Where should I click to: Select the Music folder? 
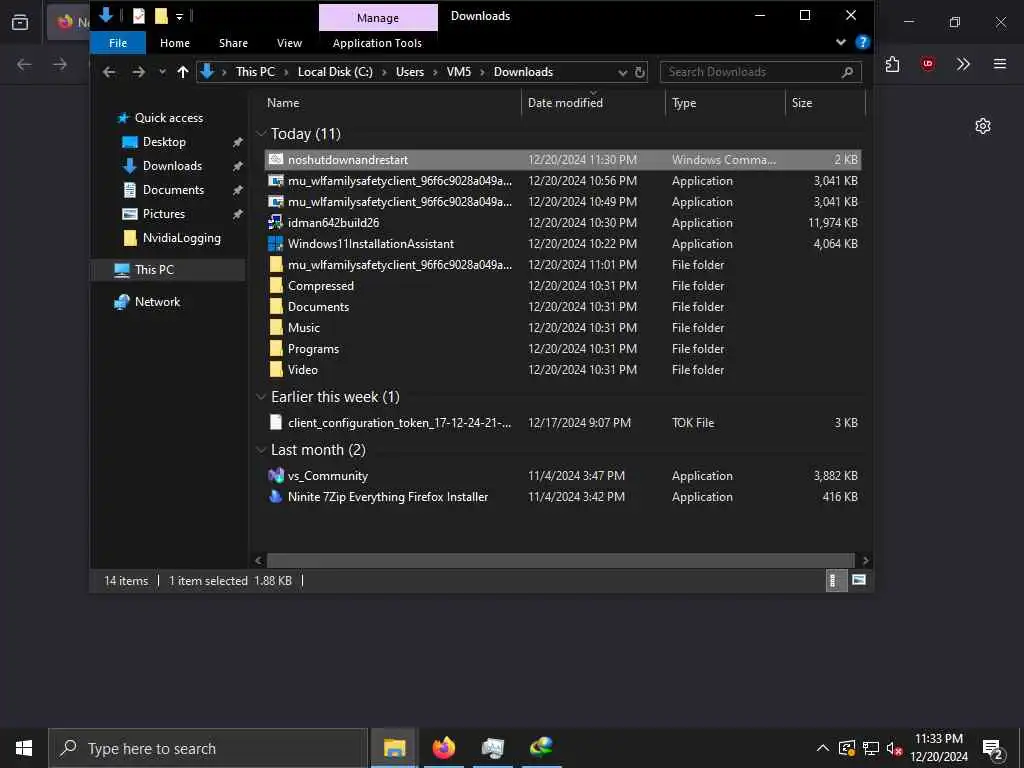(304, 328)
